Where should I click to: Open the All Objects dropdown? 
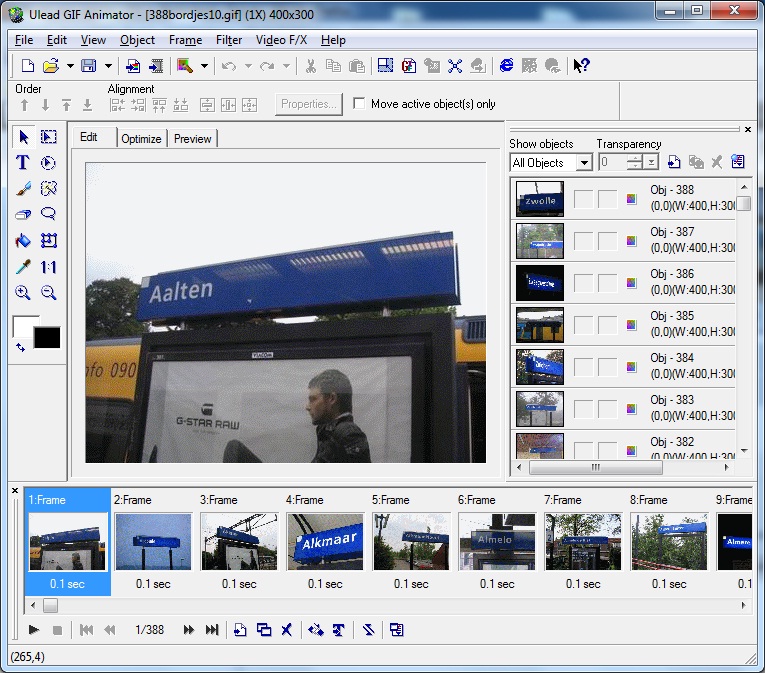tap(584, 163)
